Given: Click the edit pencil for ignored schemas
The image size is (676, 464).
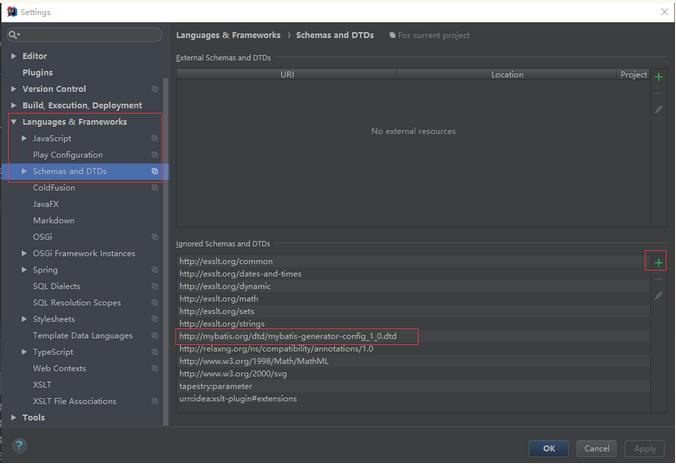Looking at the screenshot, I should [x=658, y=296].
